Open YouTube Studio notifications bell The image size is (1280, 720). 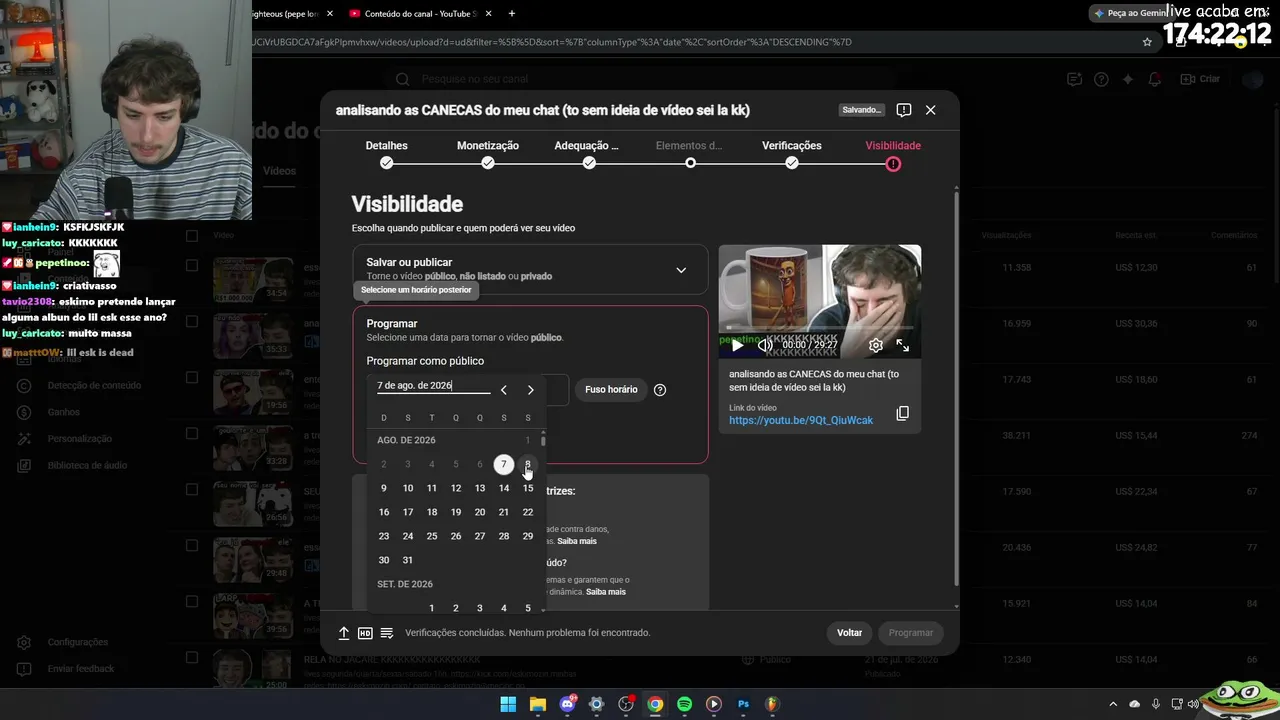(x=1155, y=79)
